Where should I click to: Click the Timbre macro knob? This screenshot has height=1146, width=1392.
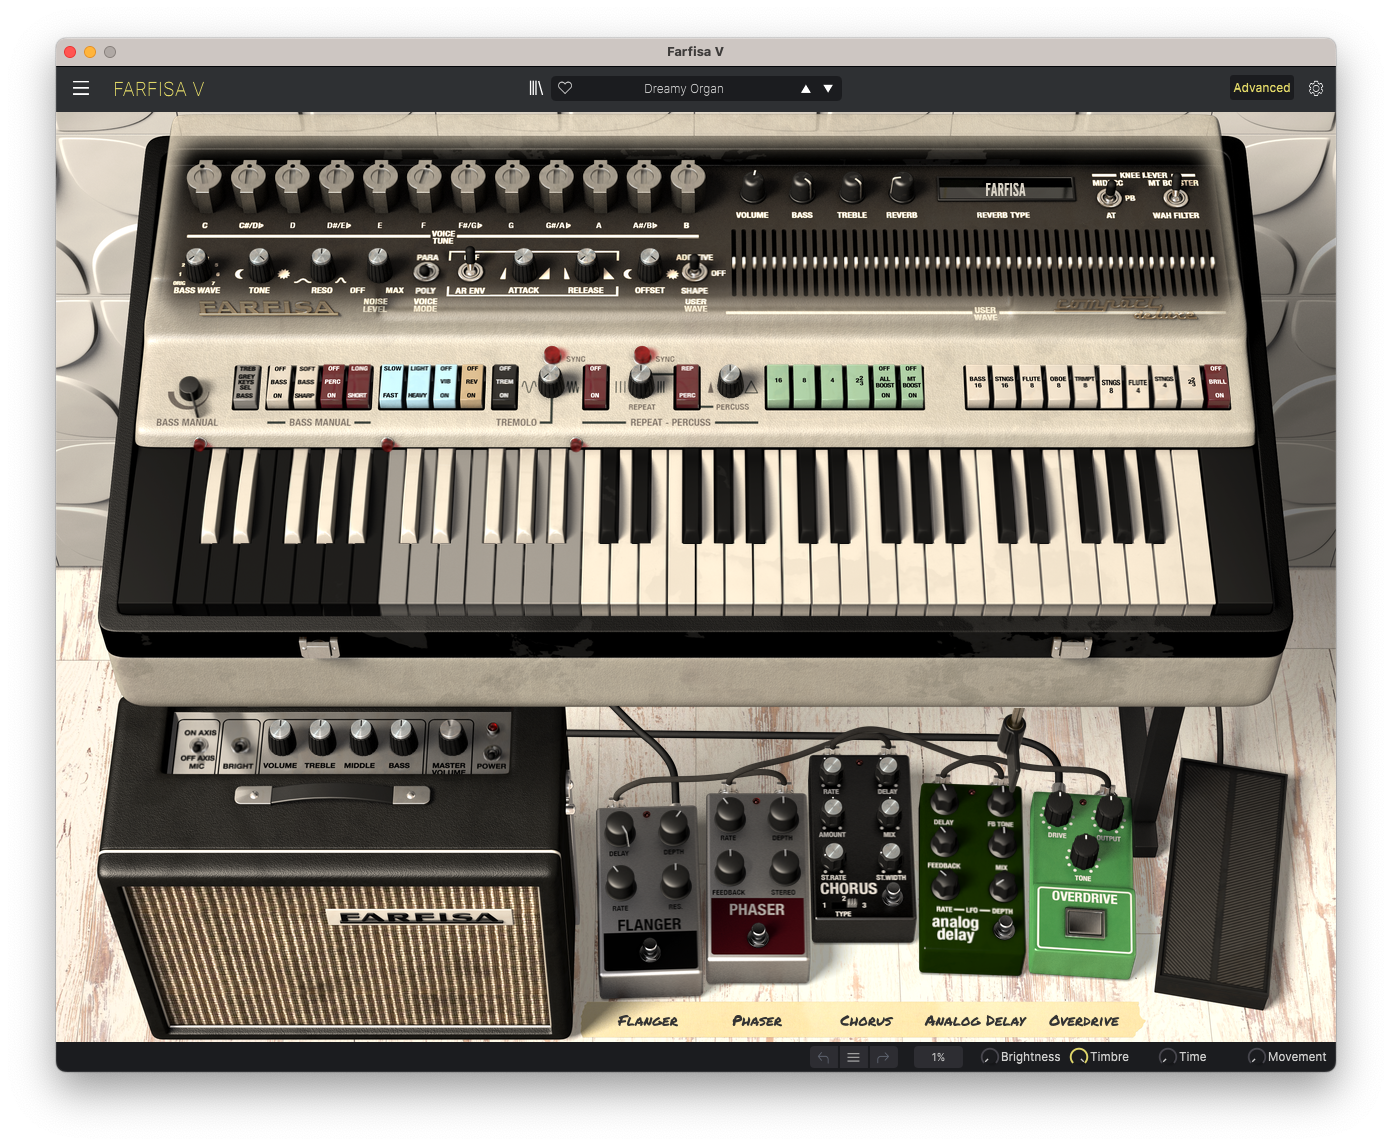click(1079, 1057)
